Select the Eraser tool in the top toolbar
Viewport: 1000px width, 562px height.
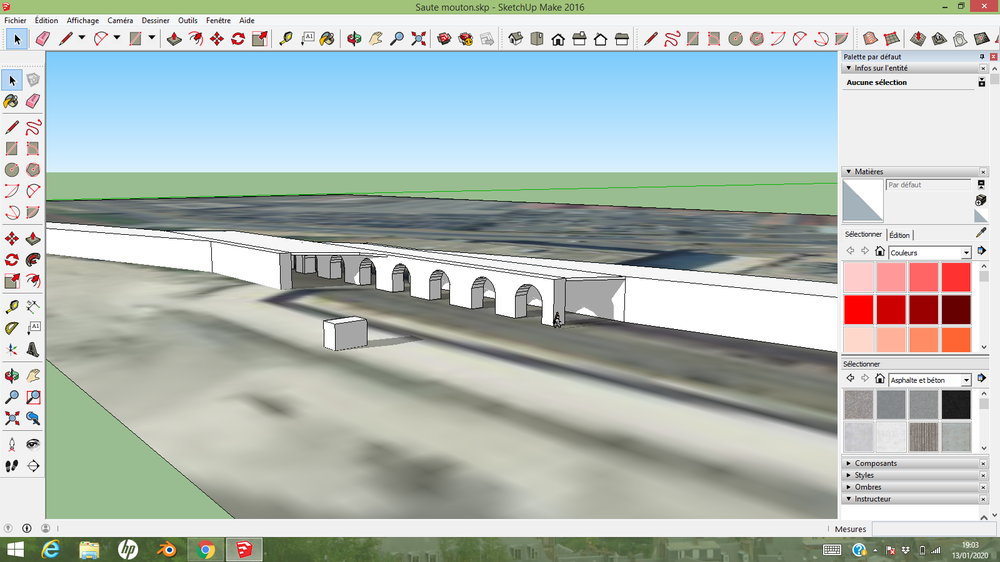[x=43, y=39]
